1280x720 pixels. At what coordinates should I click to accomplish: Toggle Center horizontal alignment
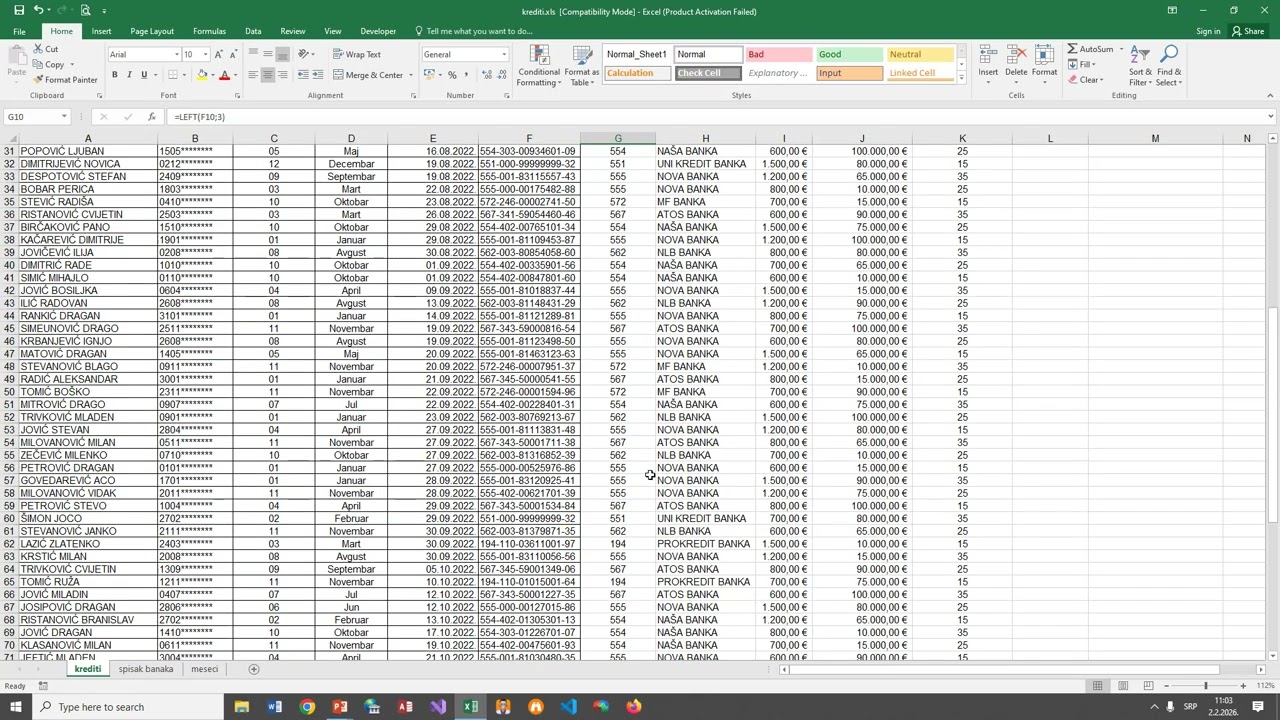(x=267, y=75)
